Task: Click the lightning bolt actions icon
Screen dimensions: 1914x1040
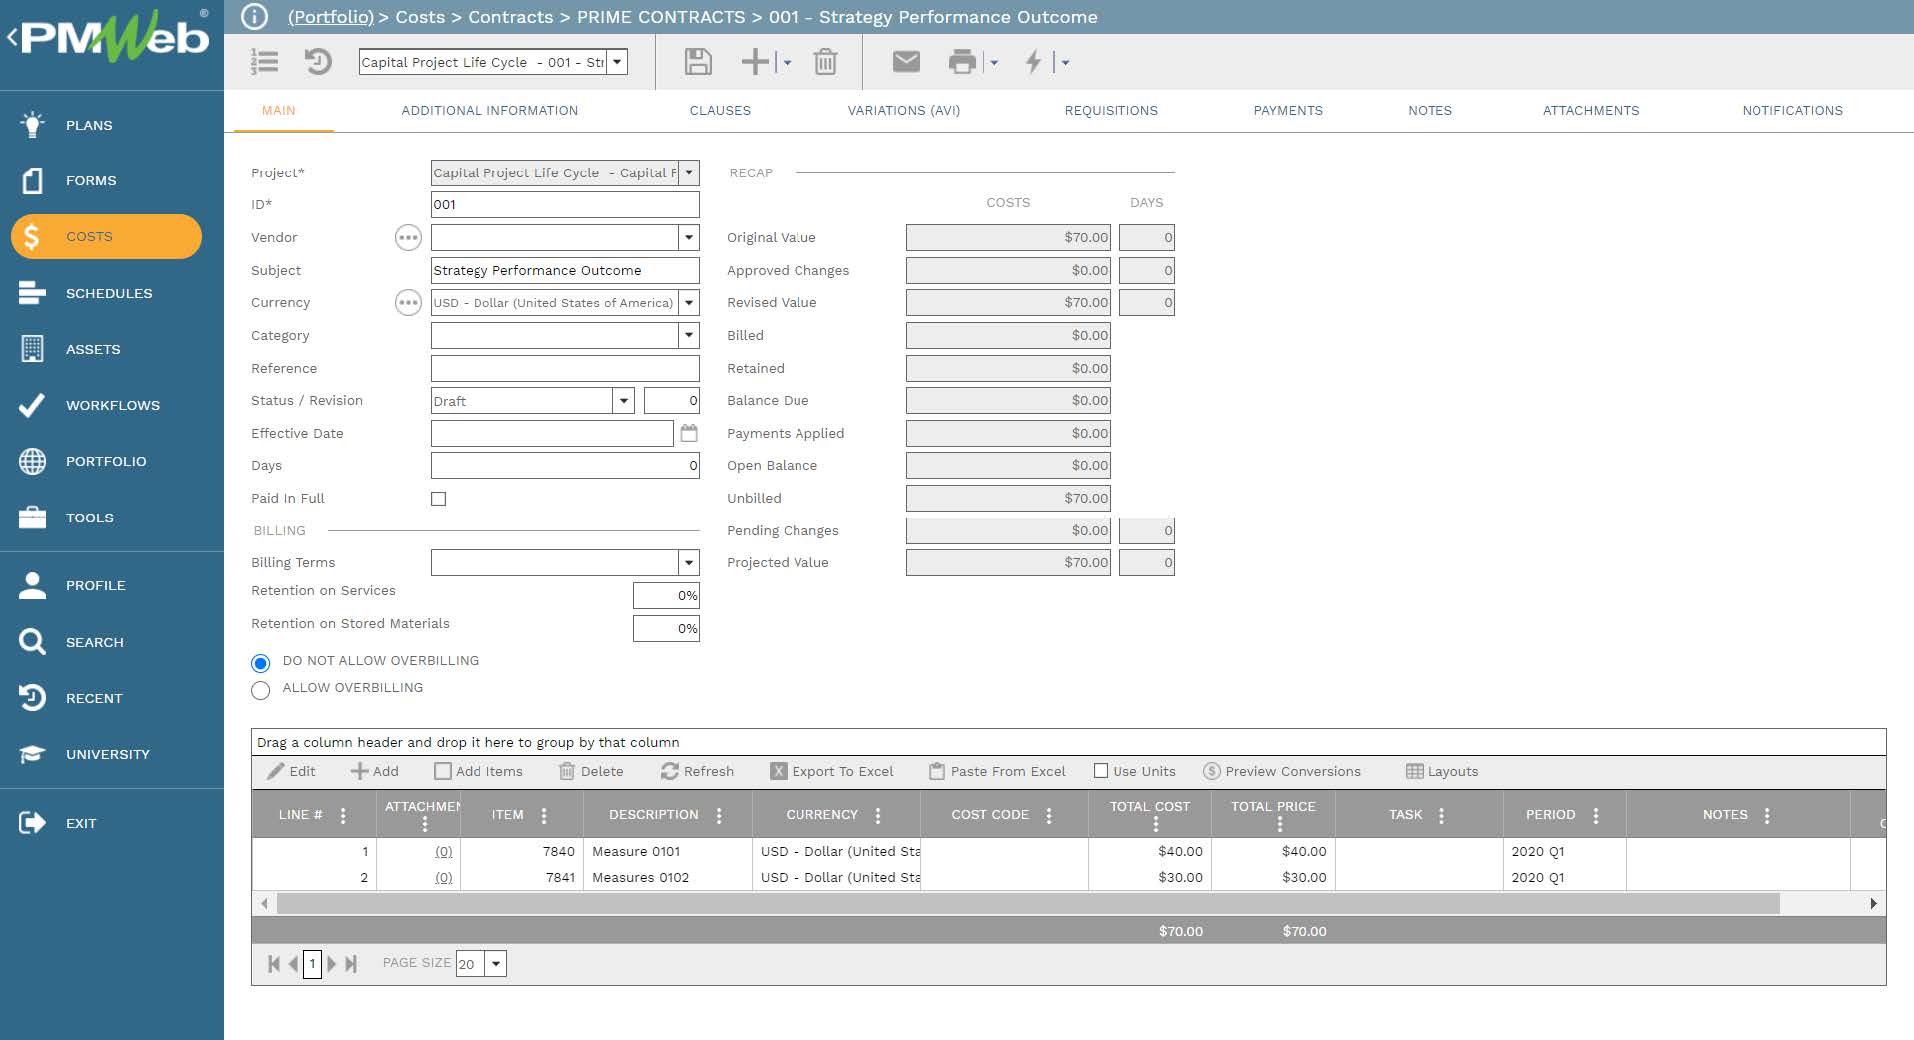Action: click(x=1033, y=62)
